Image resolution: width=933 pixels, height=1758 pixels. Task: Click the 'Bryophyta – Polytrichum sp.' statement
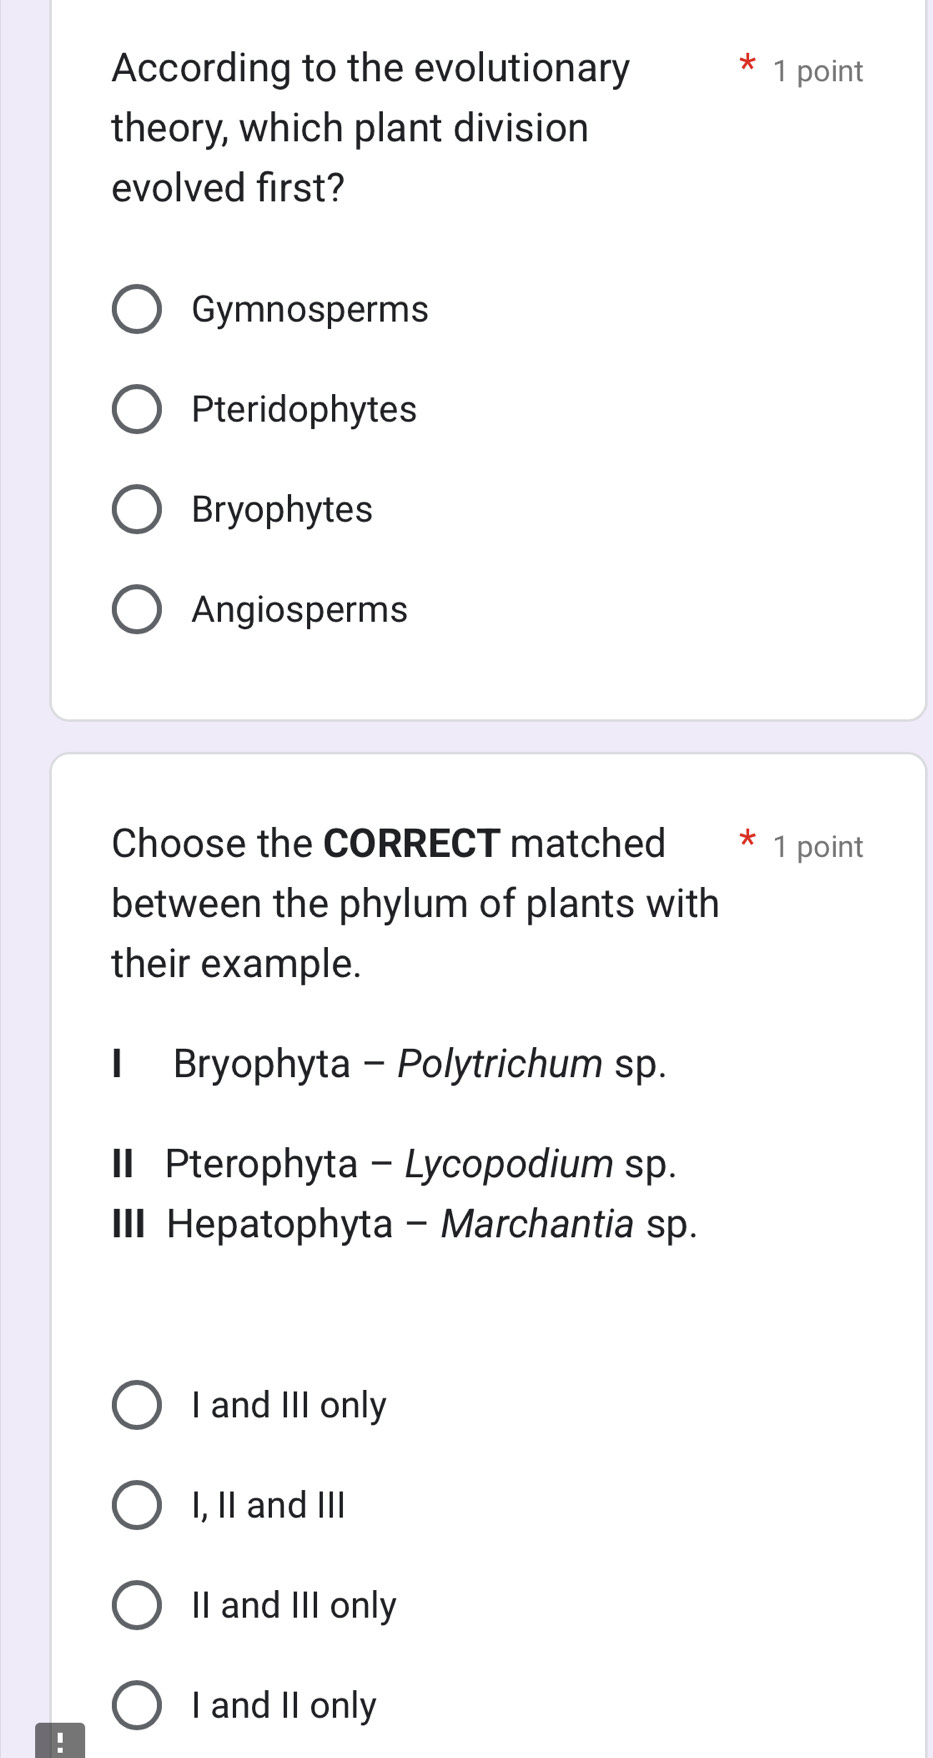pyautogui.click(x=418, y=1063)
